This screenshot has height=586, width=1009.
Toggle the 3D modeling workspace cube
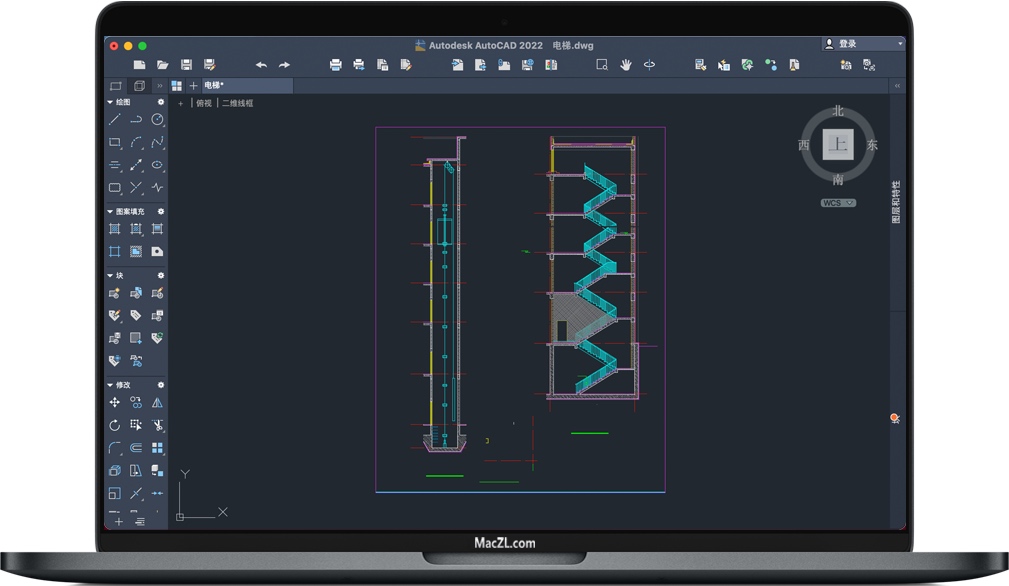pos(139,86)
